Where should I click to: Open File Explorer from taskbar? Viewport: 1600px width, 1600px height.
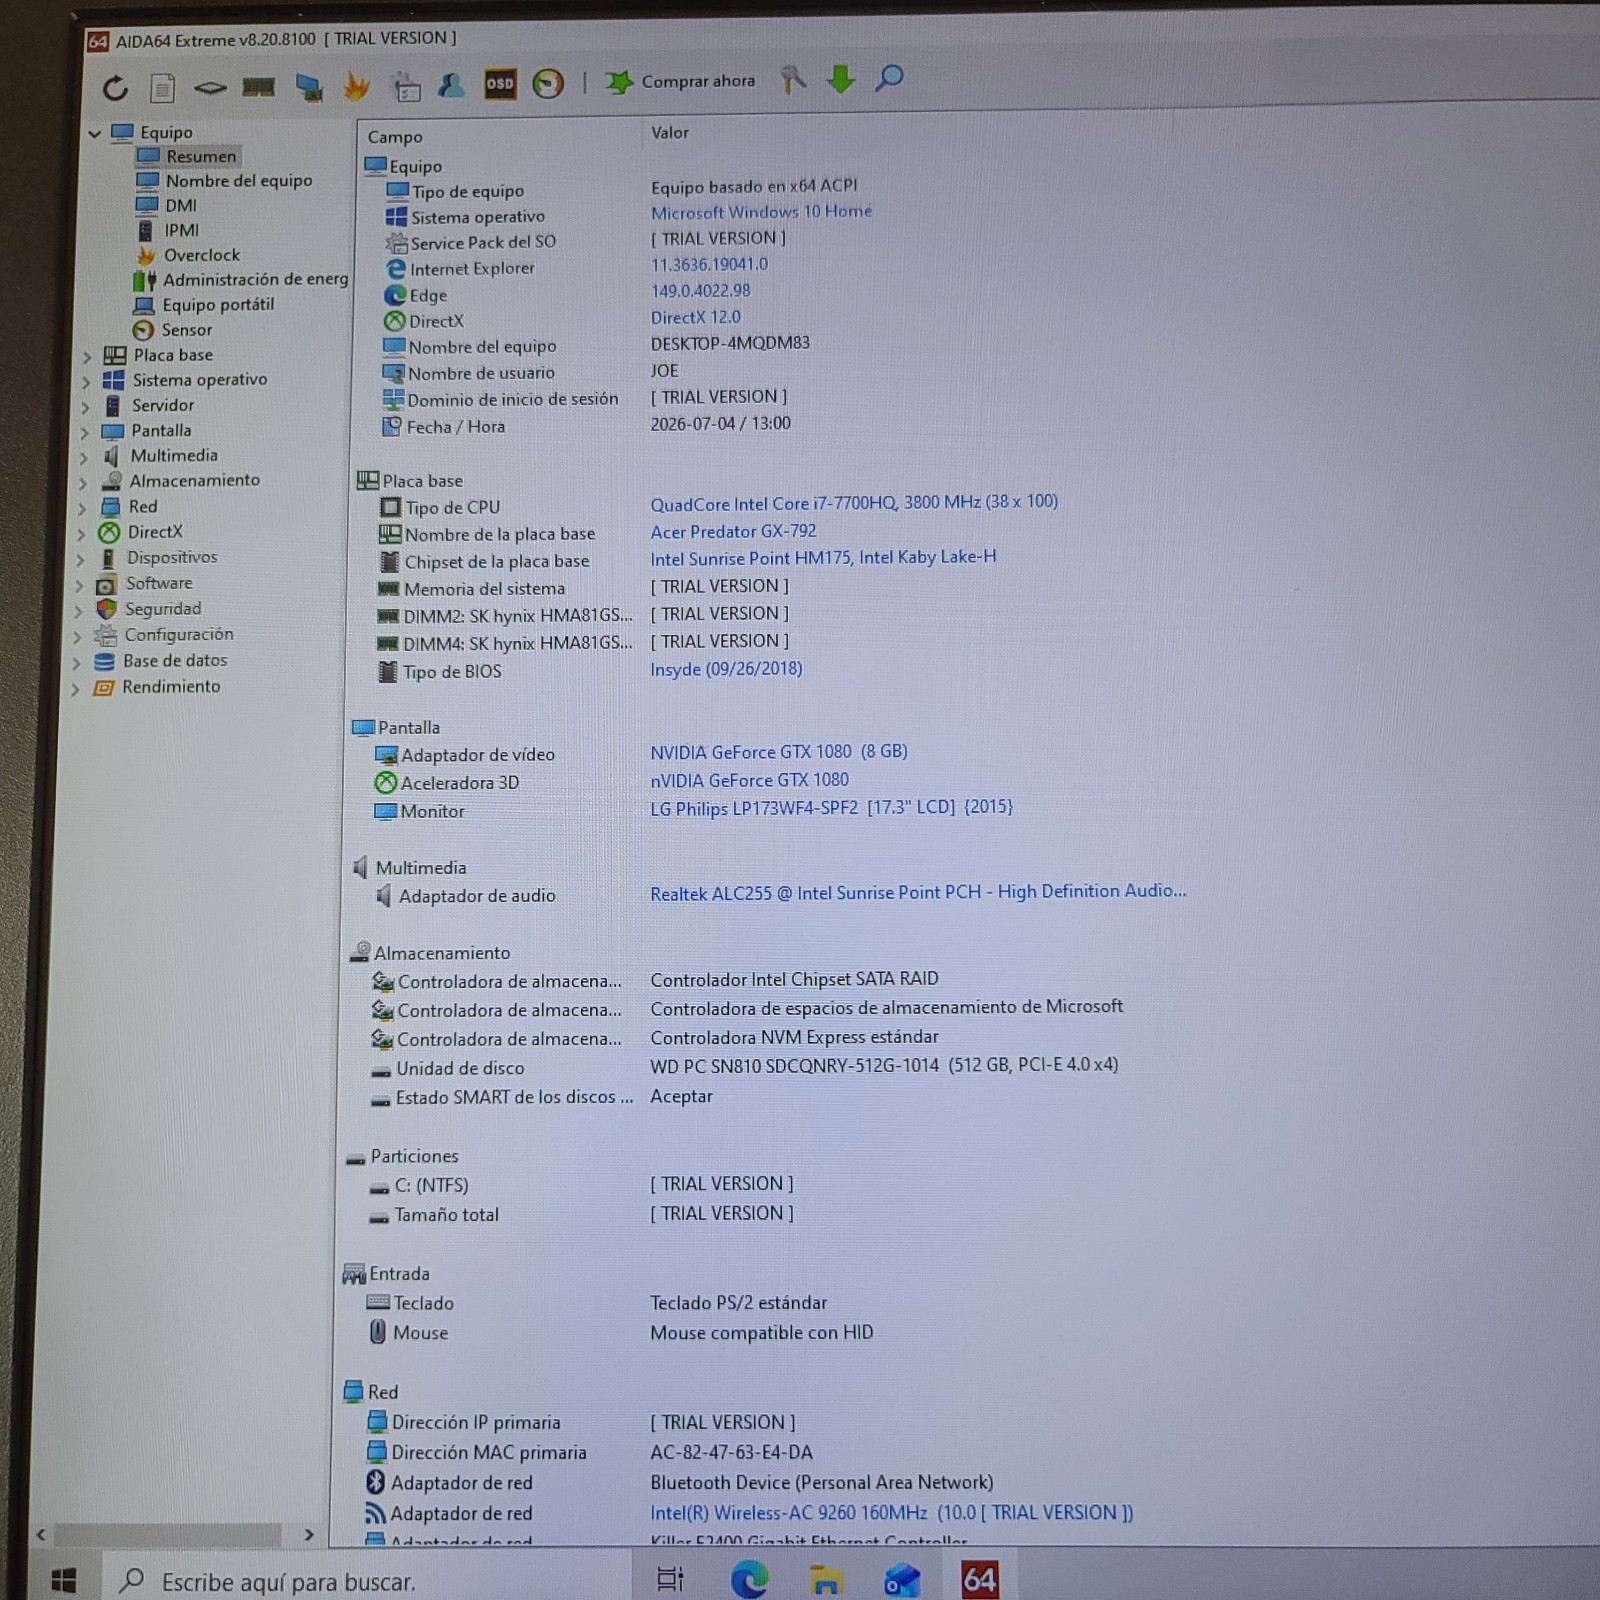[825, 1580]
